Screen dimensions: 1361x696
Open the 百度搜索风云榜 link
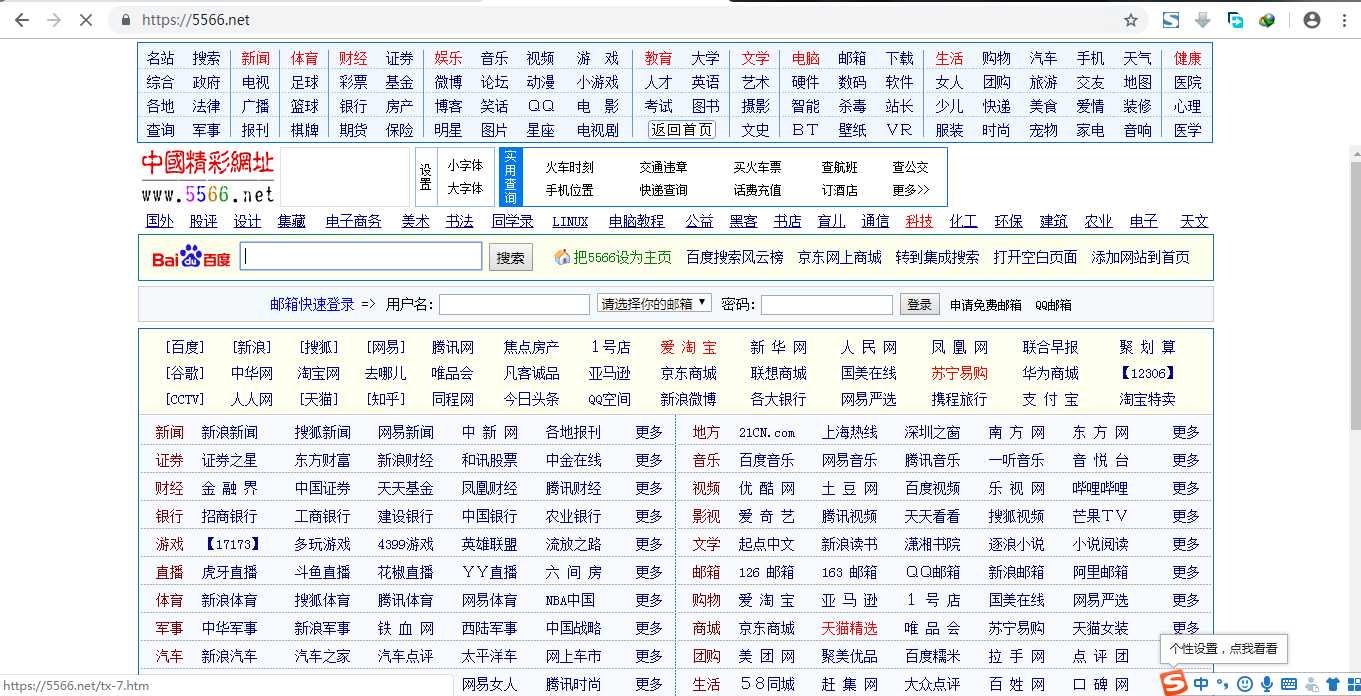coord(735,257)
